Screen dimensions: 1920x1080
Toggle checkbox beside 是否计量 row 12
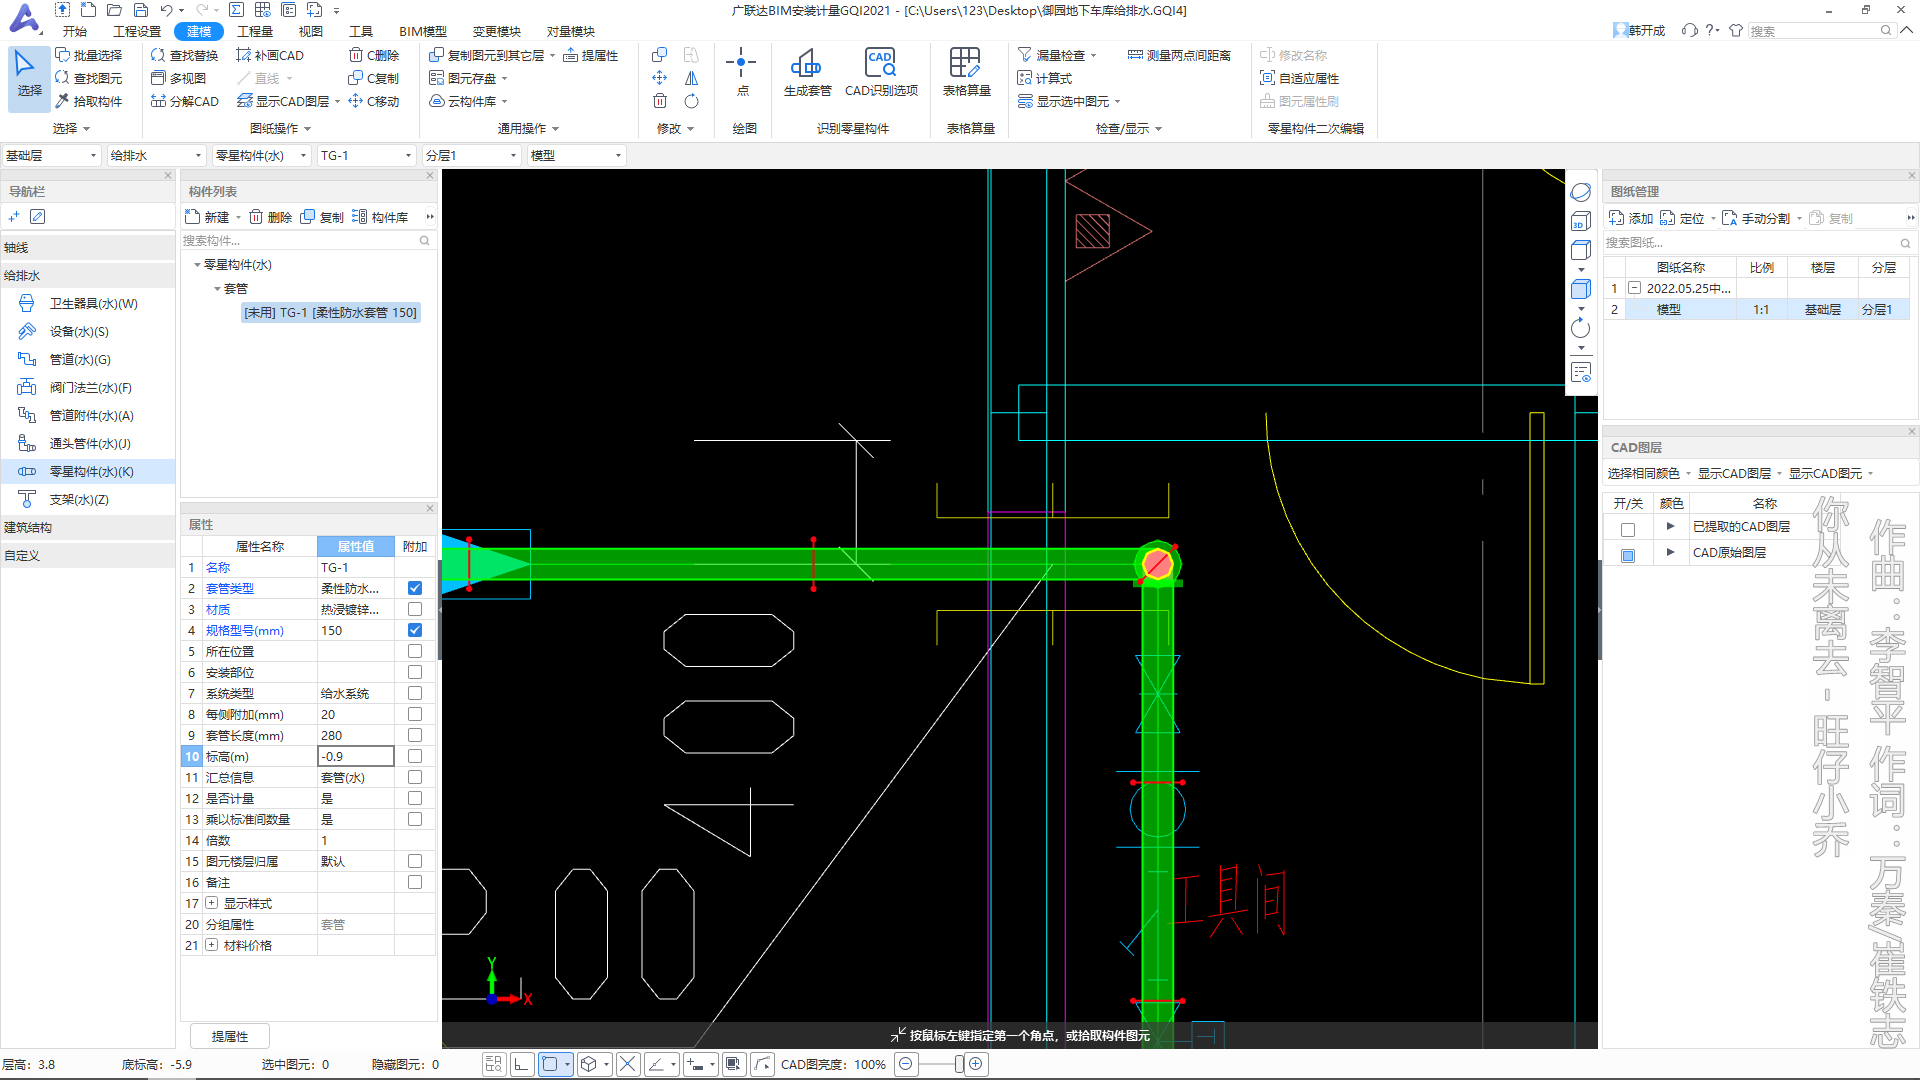(414, 798)
